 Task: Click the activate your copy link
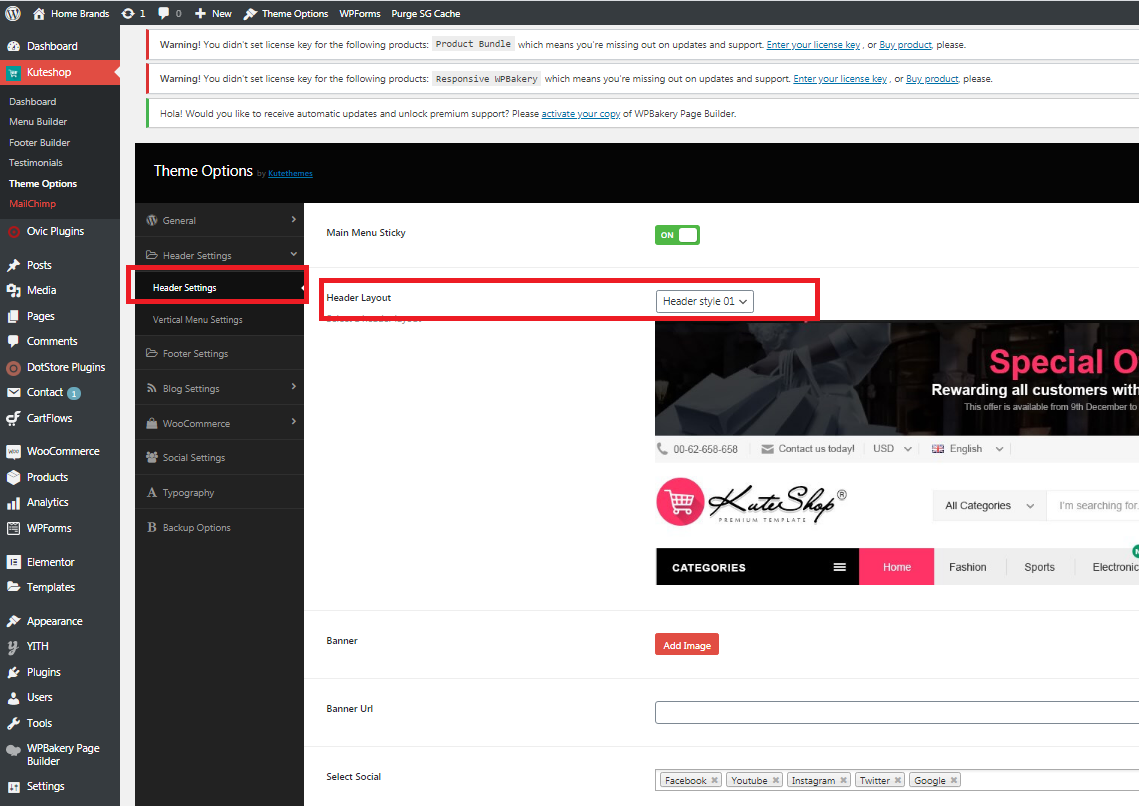click(x=580, y=114)
